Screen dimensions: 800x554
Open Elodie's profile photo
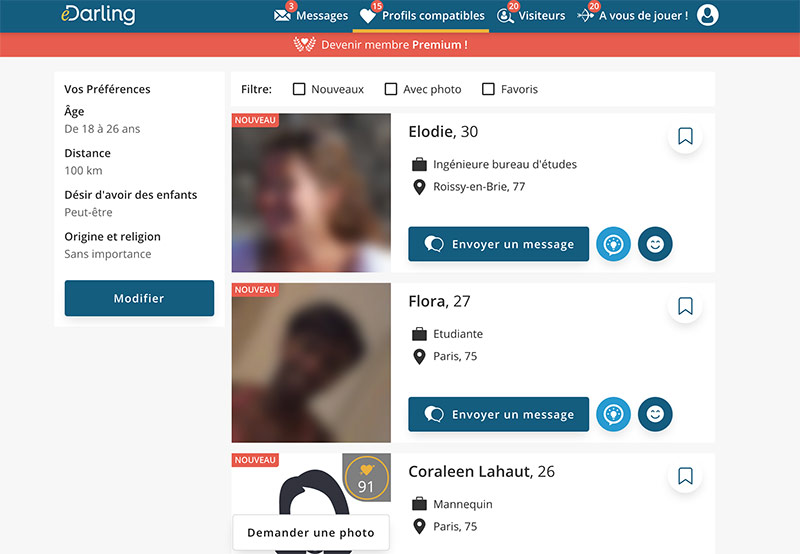311,192
